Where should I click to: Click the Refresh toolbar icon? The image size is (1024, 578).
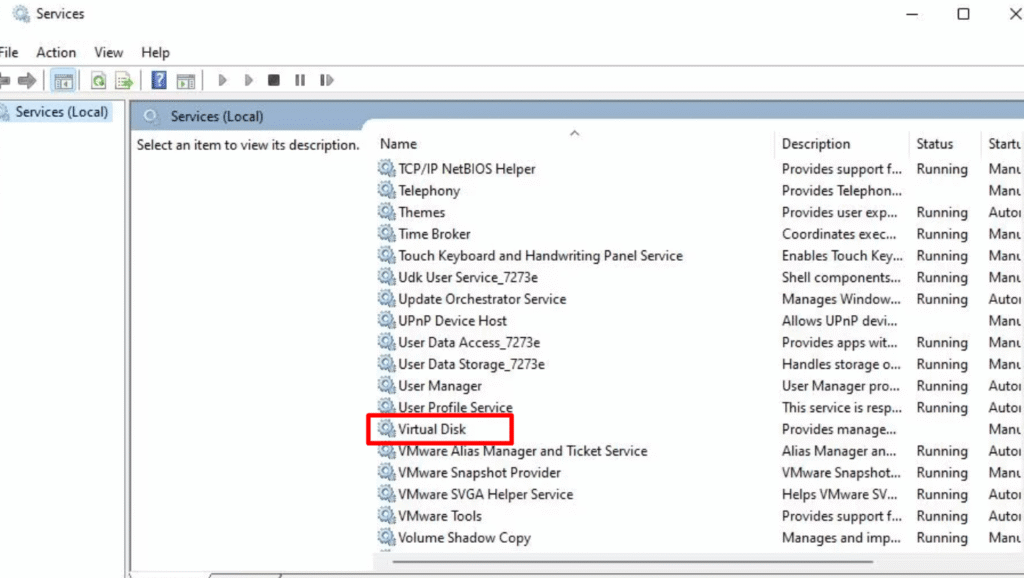point(98,81)
